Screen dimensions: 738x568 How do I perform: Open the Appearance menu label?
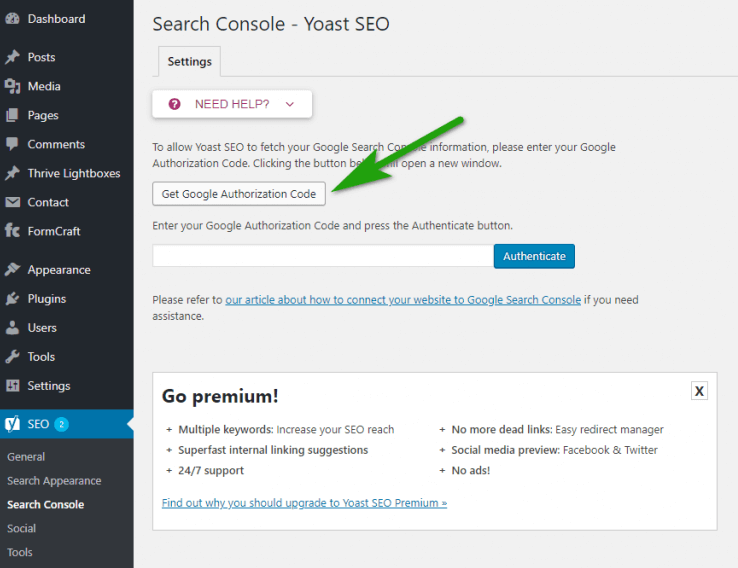click(x=59, y=270)
